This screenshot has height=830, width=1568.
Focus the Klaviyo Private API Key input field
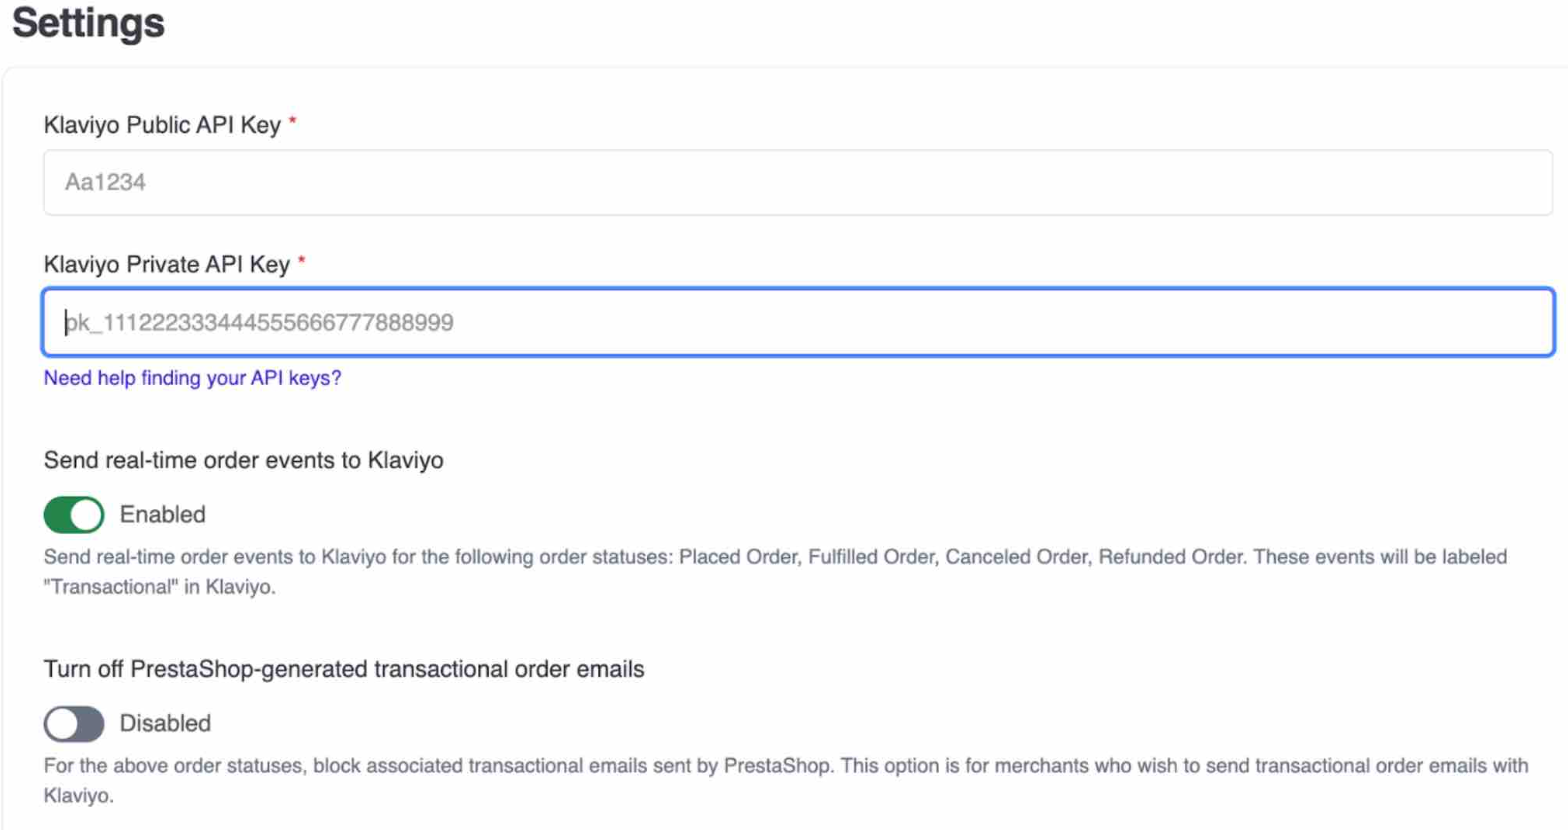click(x=797, y=322)
